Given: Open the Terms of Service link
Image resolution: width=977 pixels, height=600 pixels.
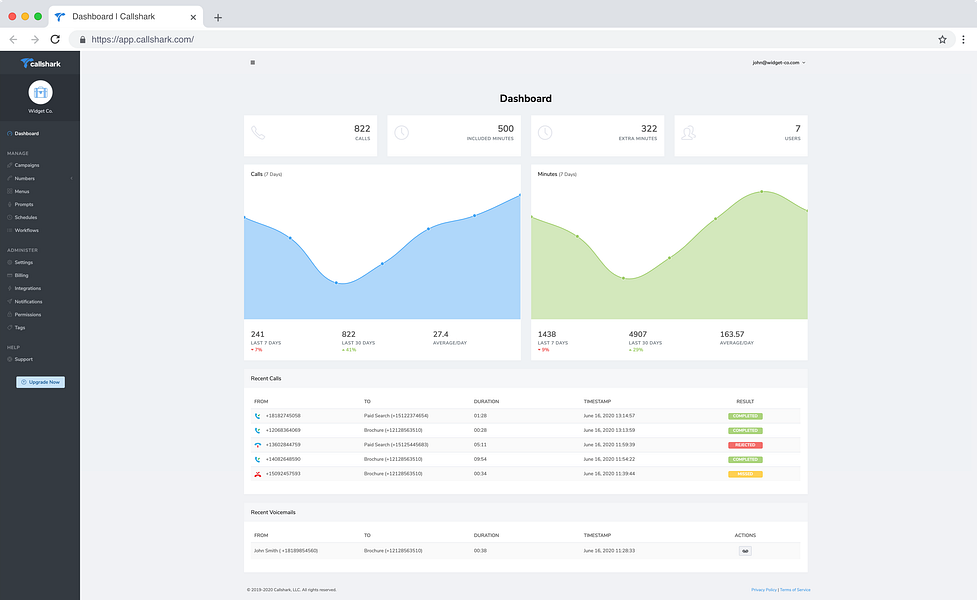Looking at the screenshot, I should (x=795, y=589).
